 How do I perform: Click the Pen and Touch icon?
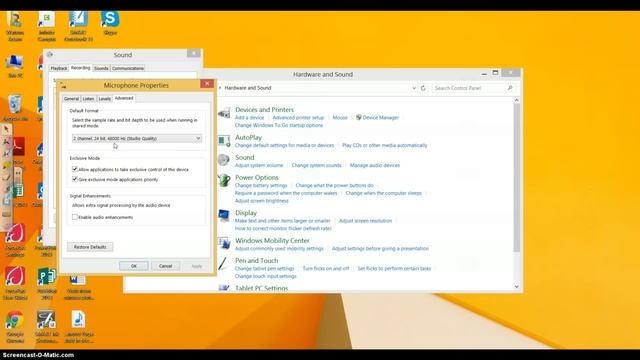[x=223, y=263]
